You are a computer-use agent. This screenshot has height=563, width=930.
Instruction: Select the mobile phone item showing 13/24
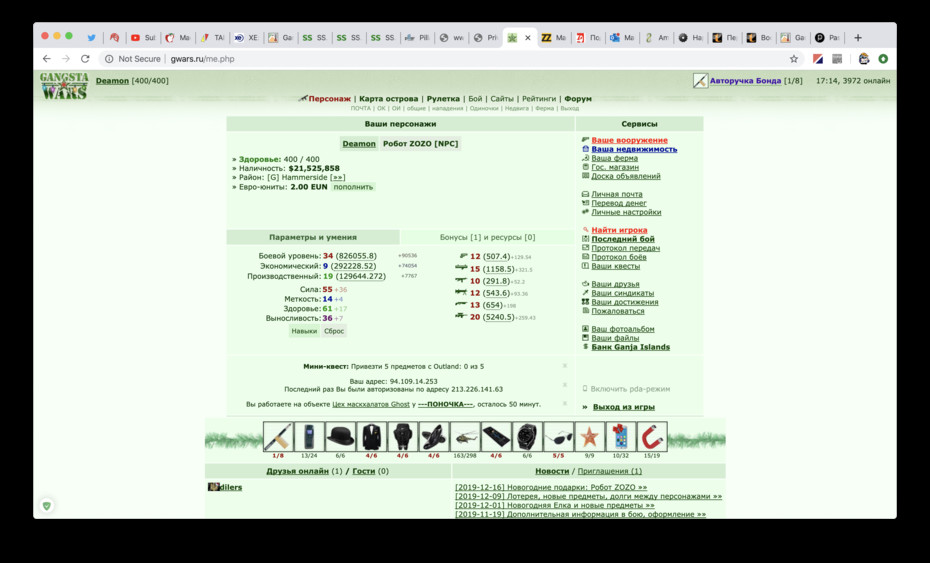click(x=309, y=437)
